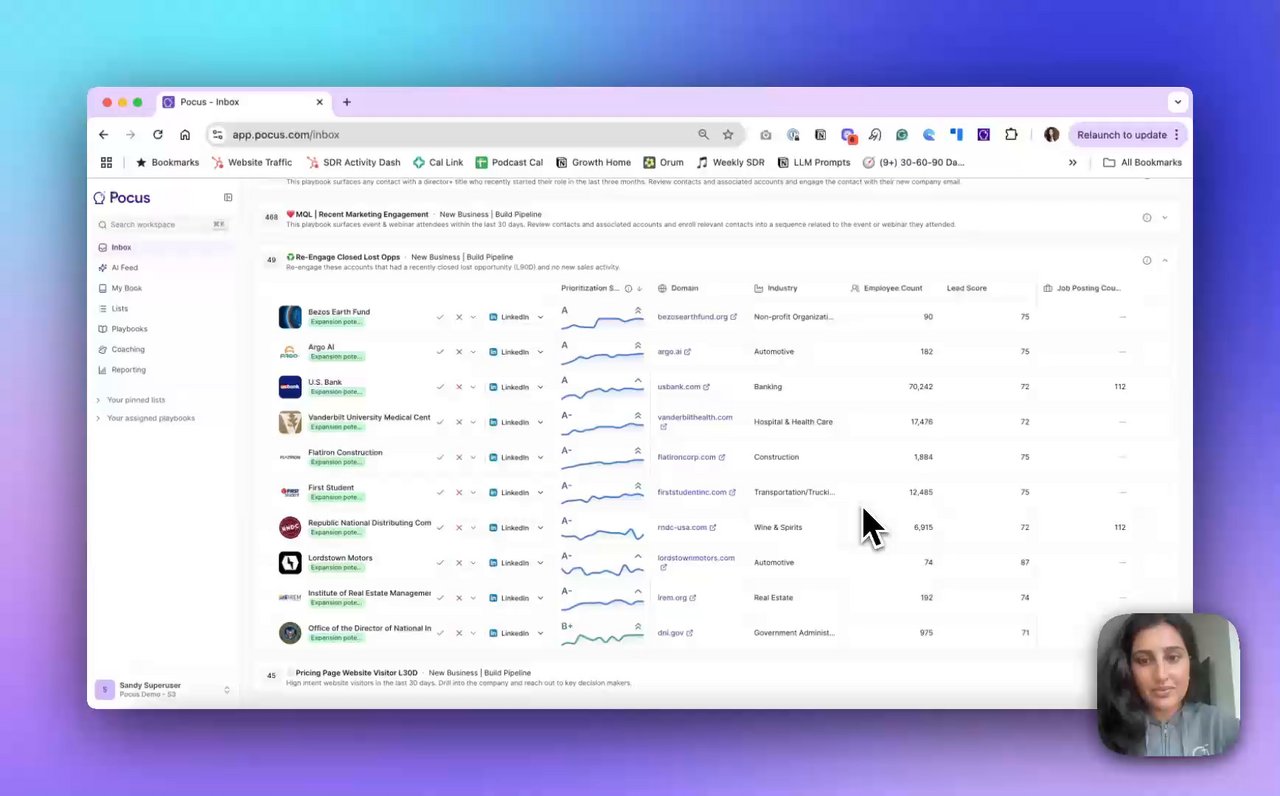The height and width of the screenshot is (796, 1280).
Task: Open a new Chrome tab
Action: 347,102
